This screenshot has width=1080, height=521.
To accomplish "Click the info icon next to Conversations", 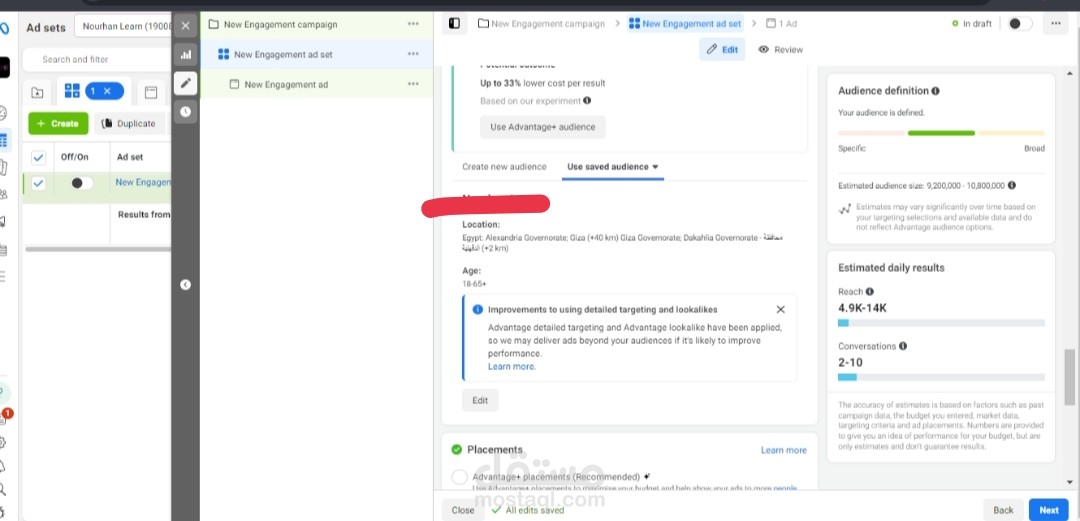I will click(x=903, y=346).
